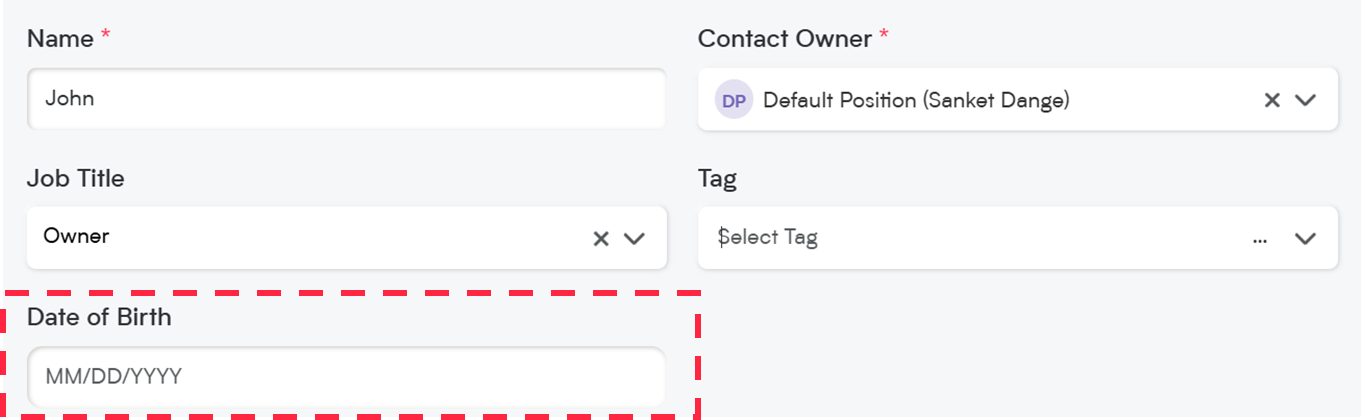Image resolution: width=1361 pixels, height=420 pixels.
Task: Click the Tag field label
Action: click(717, 180)
